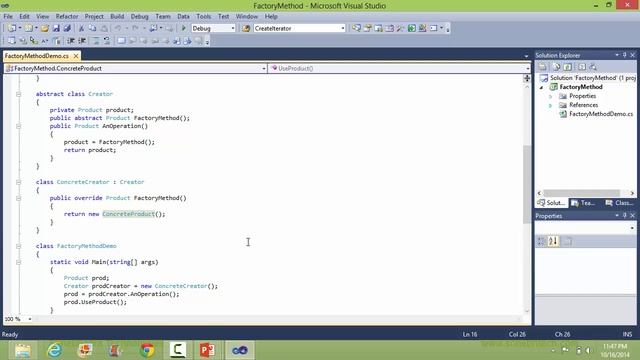
Task: Toggle auto-hide pin on Solution Explorer
Action: point(624,55)
